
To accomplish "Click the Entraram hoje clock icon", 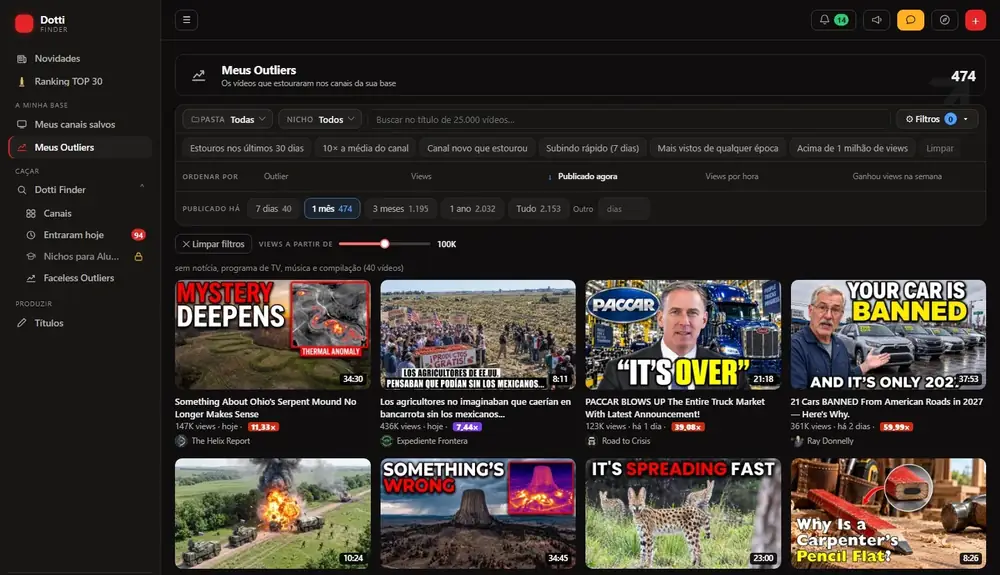I will click(x=31, y=235).
